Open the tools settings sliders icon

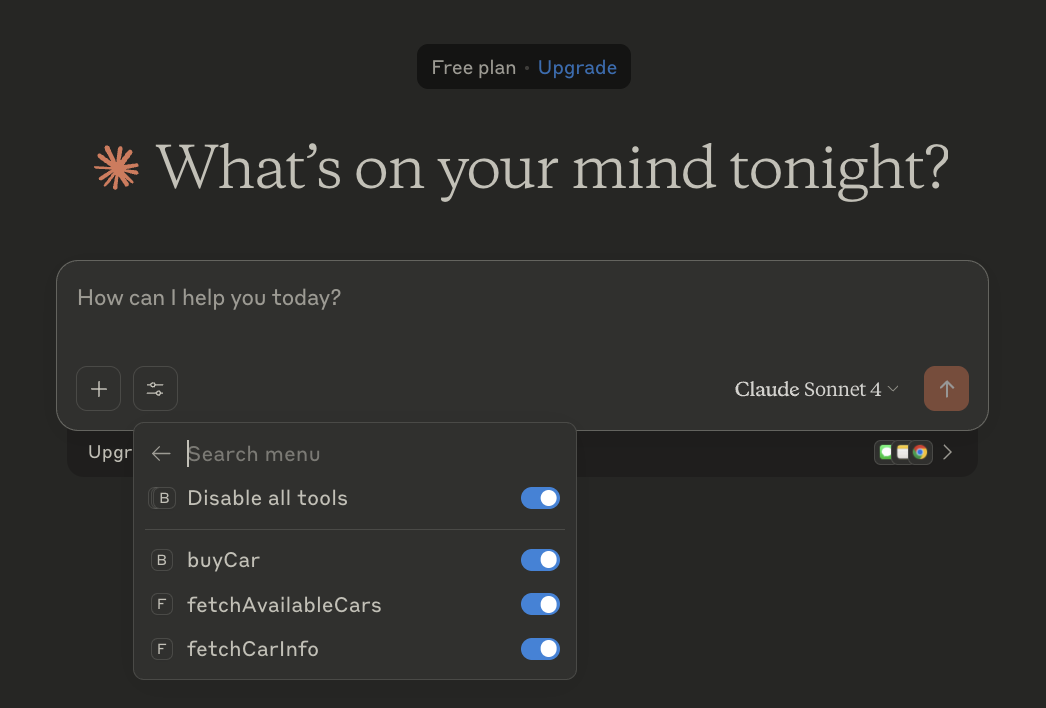(155, 388)
